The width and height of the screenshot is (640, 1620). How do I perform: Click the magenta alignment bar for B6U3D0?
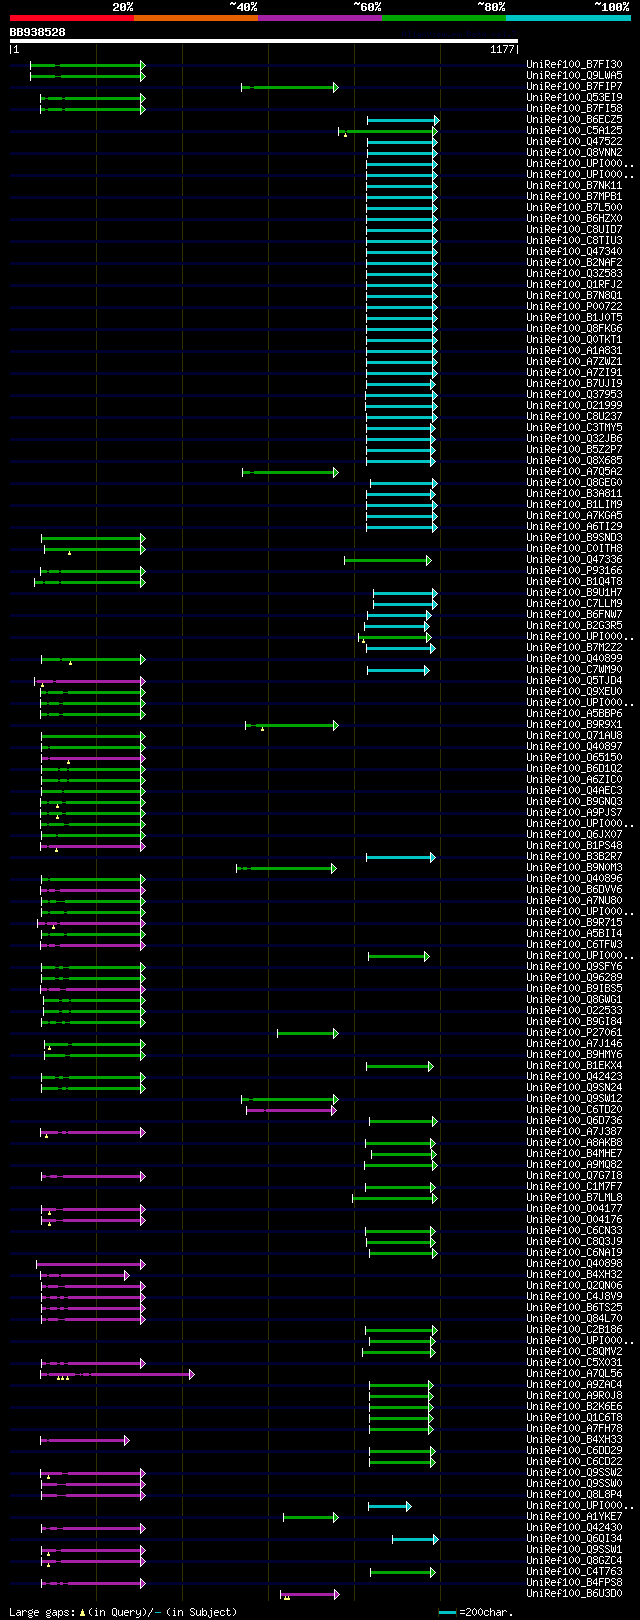310,1594
